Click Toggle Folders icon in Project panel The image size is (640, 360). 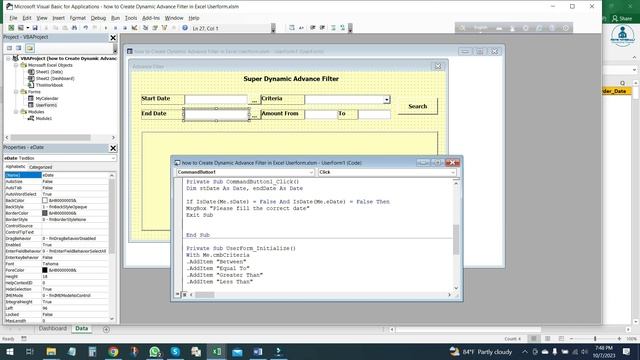coord(30,48)
